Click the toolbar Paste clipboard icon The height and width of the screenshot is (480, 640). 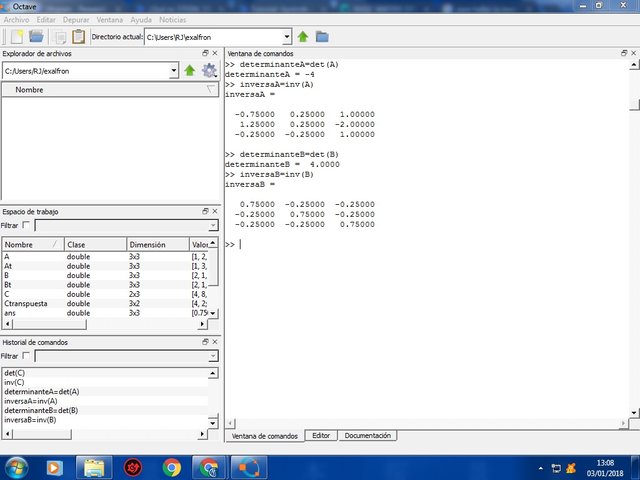tap(78, 37)
